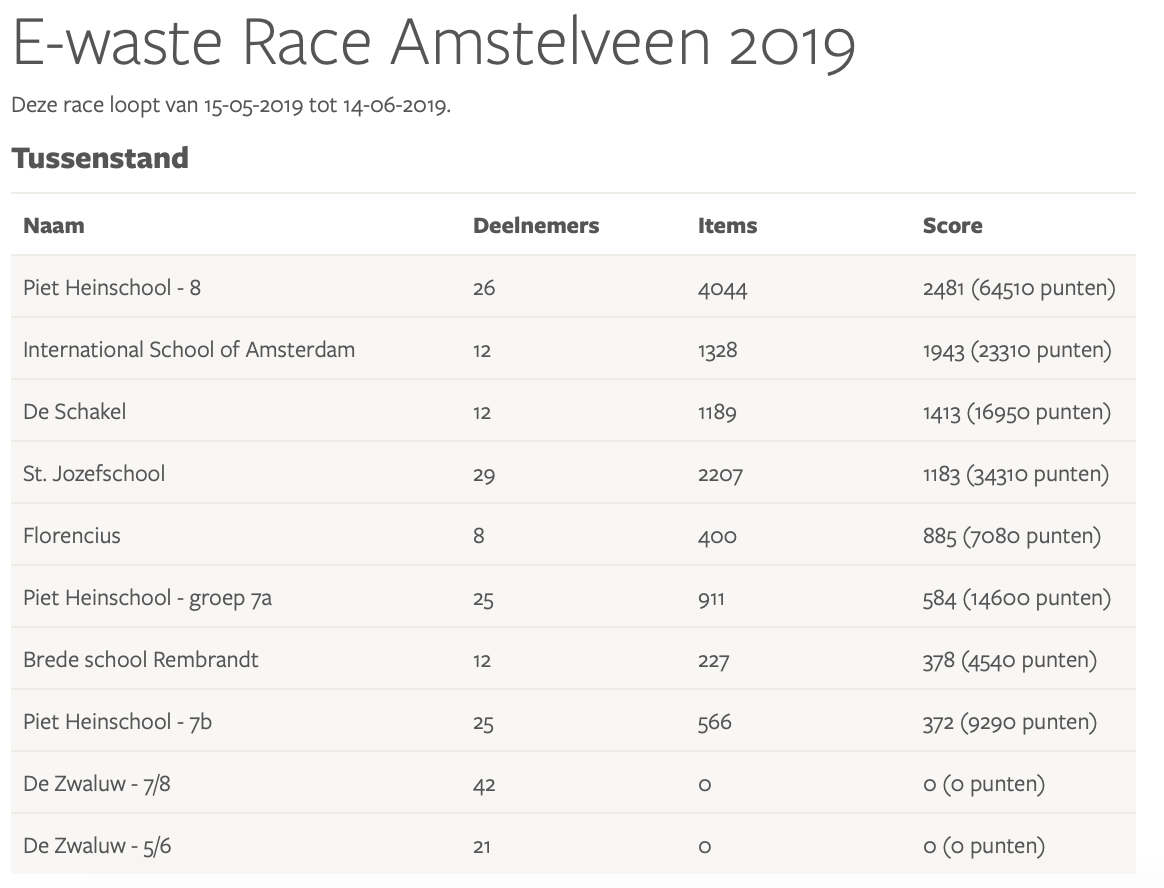
Task: Click the Tussenstand section heading
Action: 100,158
